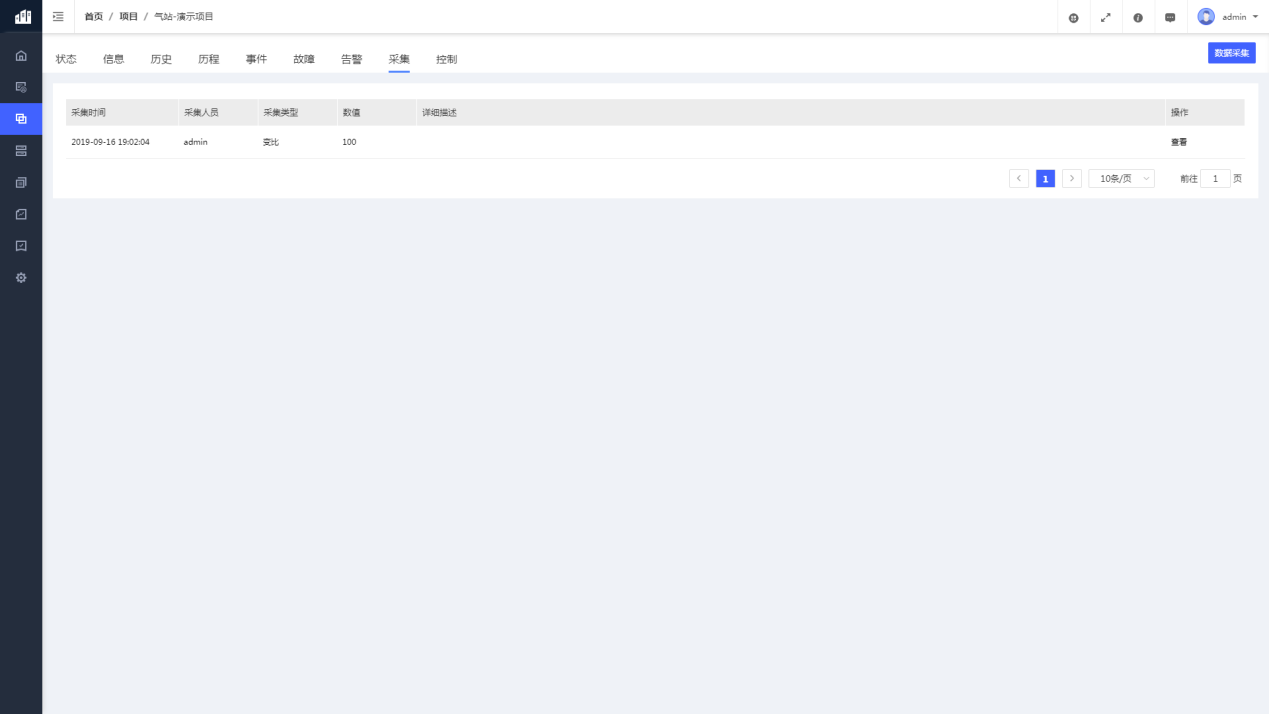Expand the admin user dropdown
This screenshot has height=714, width=1269.
[x=1228, y=17]
